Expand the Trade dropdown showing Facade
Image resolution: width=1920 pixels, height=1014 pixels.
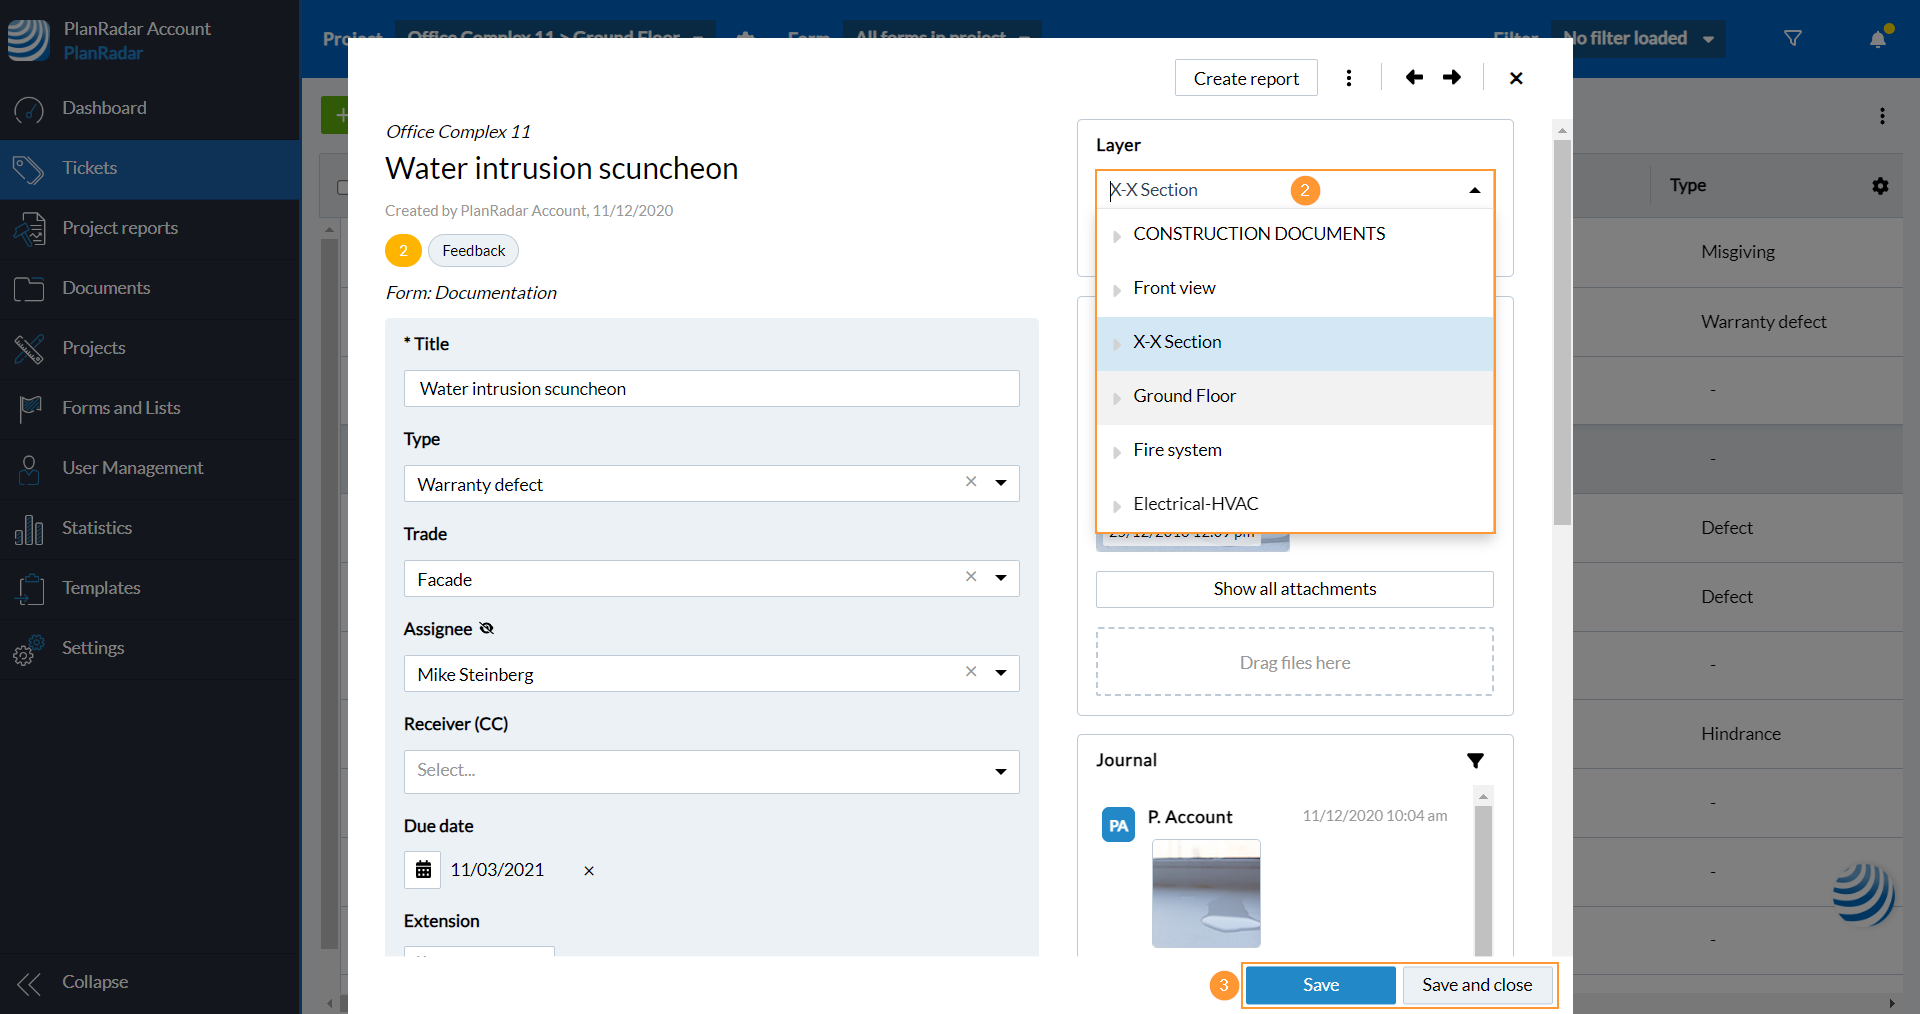[1001, 578]
